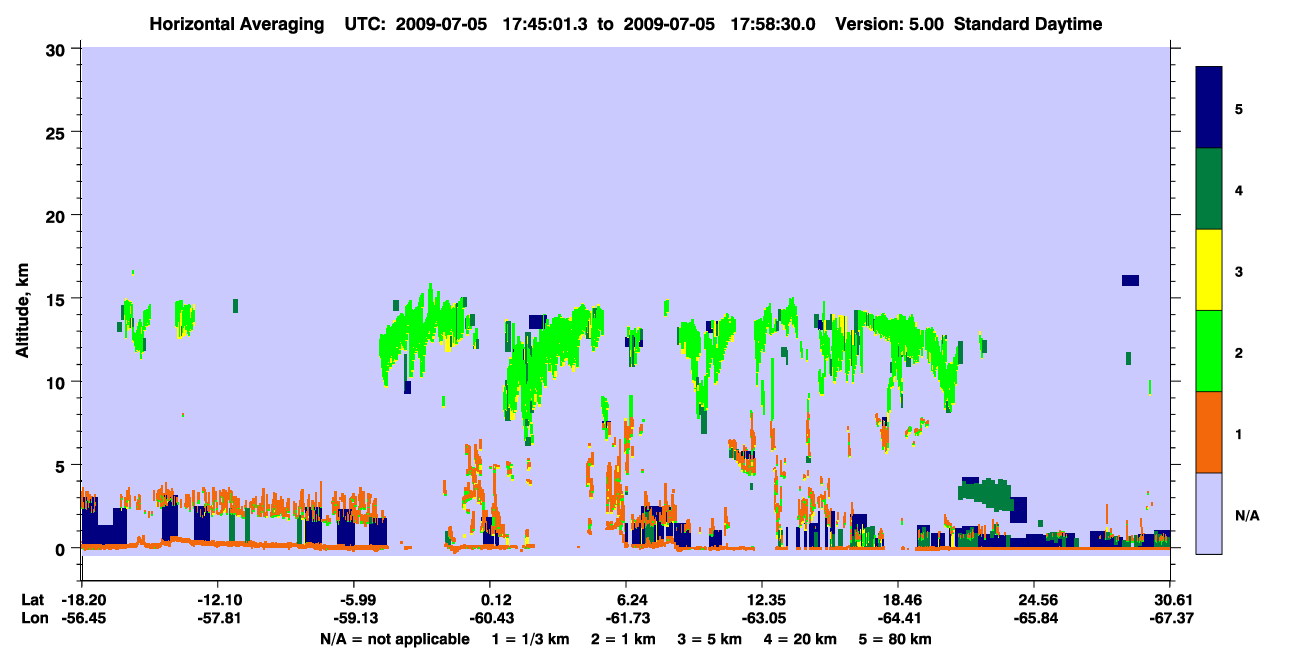The width and height of the screenshot is (1300, 667).
Task: Click the y-axis tick label 20
Action: point(58,216)
